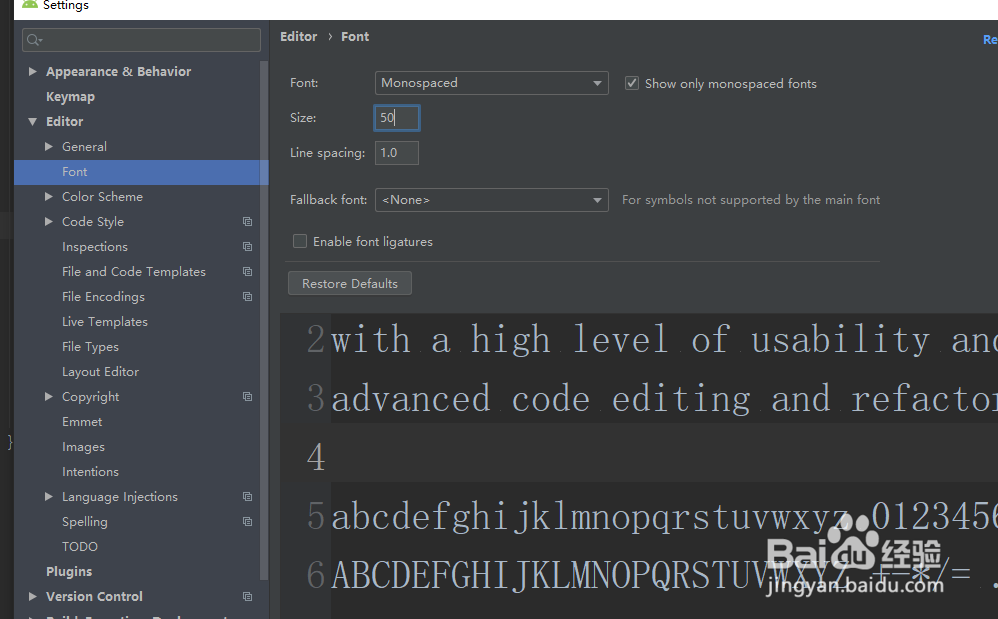Open File and Code Templates settings

[x=134, y=272]
